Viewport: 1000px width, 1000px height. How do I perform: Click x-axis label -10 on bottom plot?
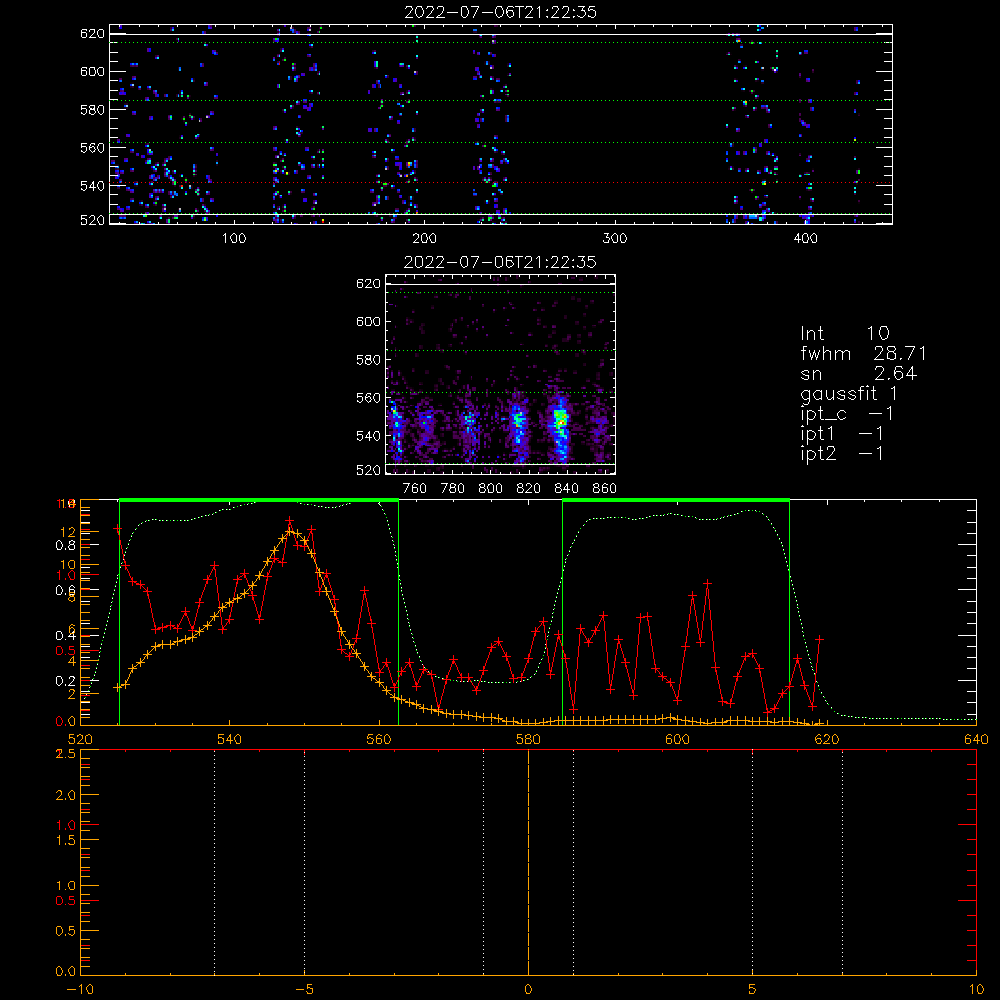tap(80, 990)
